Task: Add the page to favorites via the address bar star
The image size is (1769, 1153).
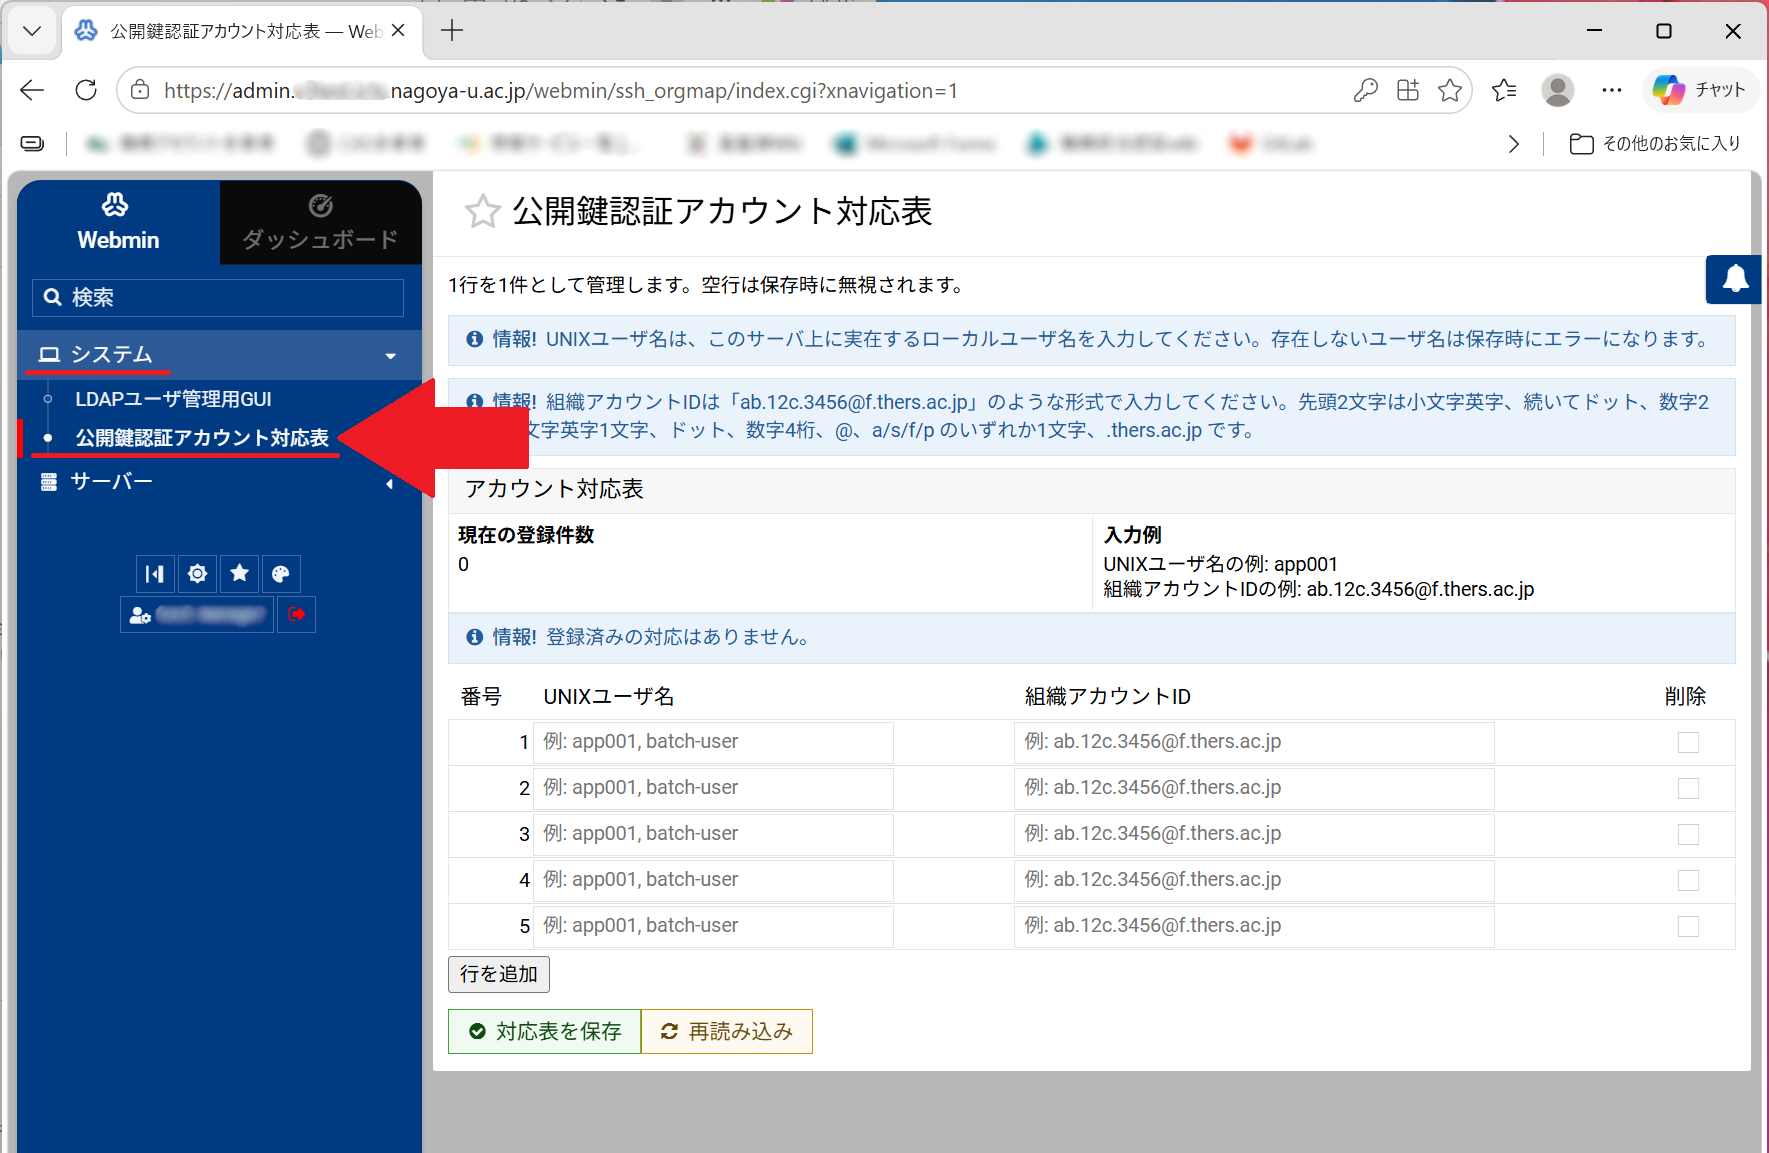Action: [1450, 91]
